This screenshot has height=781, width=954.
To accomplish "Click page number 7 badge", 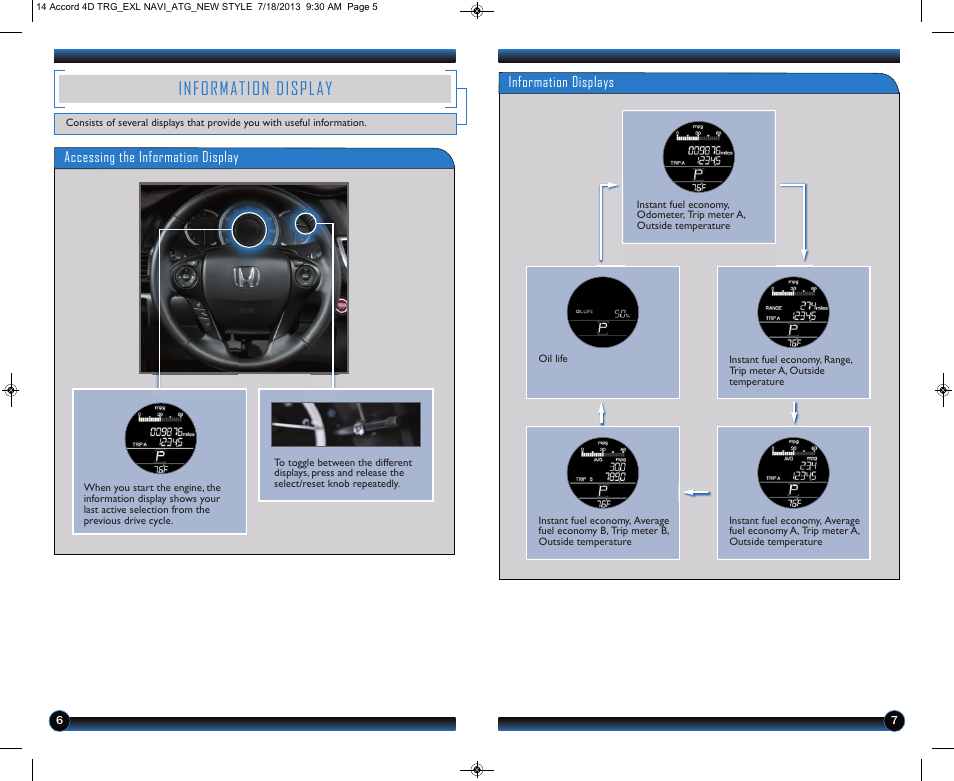I will 894,721.
